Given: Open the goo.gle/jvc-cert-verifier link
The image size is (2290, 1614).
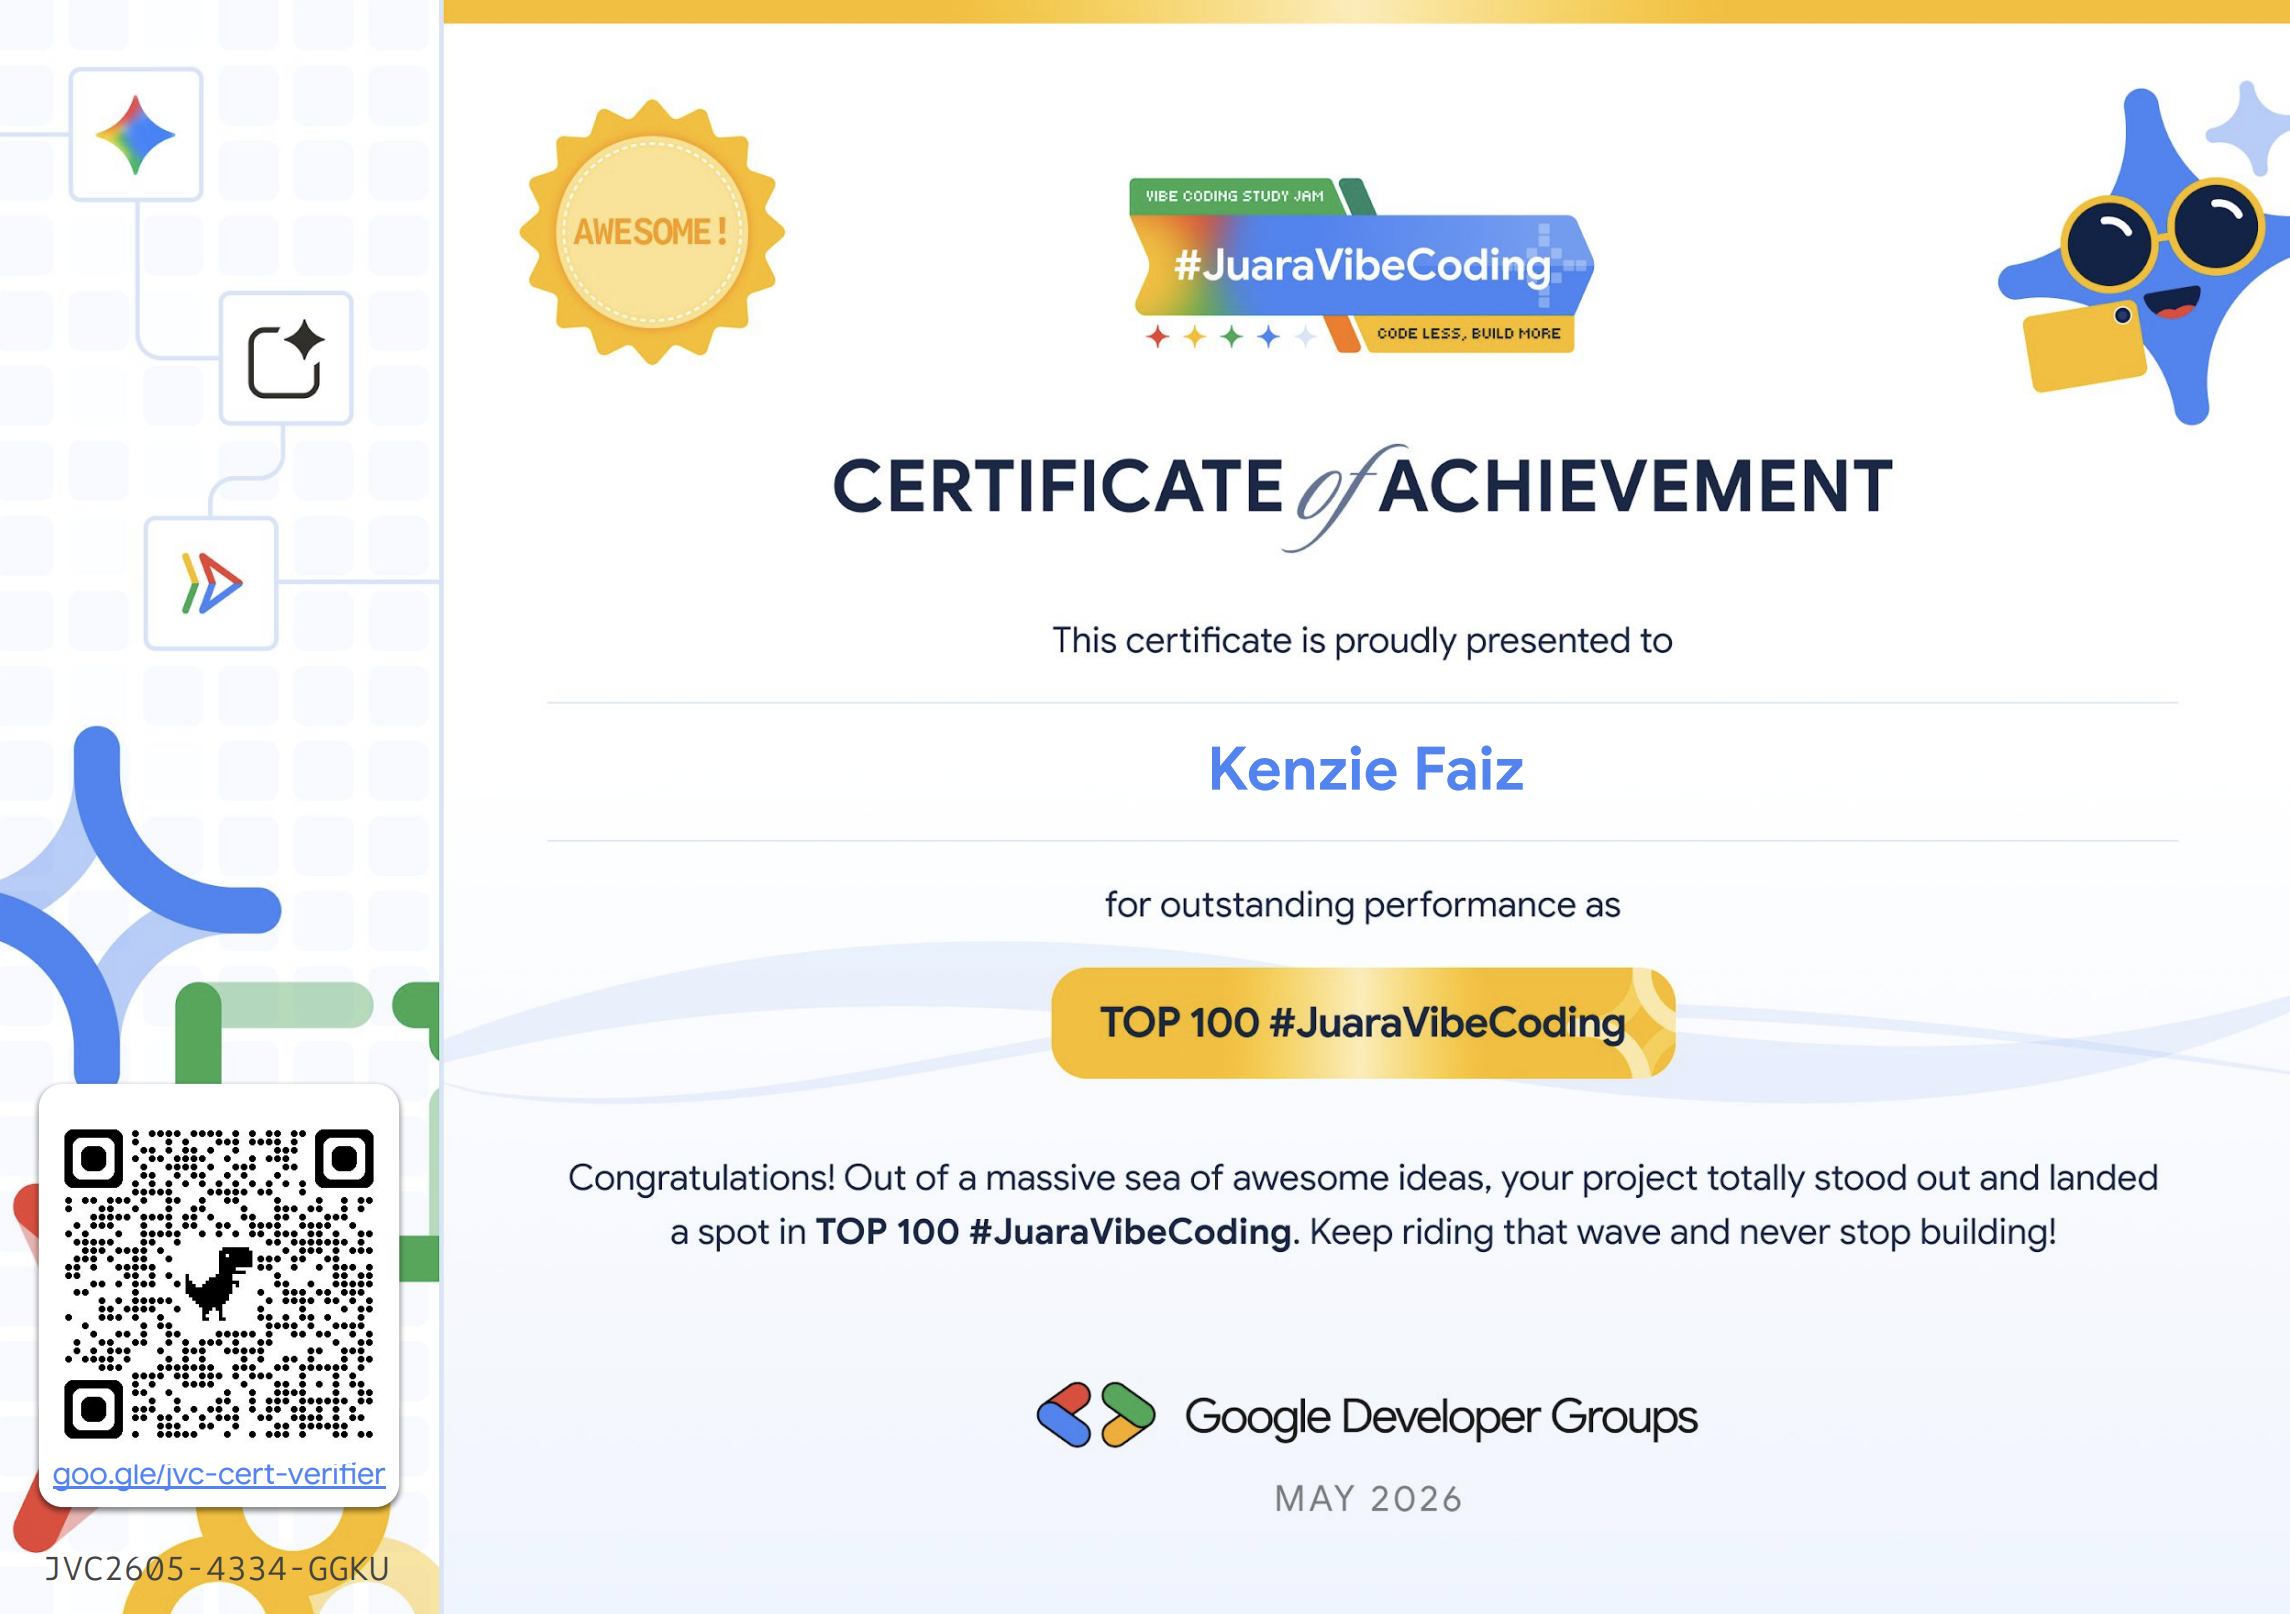Looking at the screenshot, I should pyautogui.click(x=219, y=1474).
